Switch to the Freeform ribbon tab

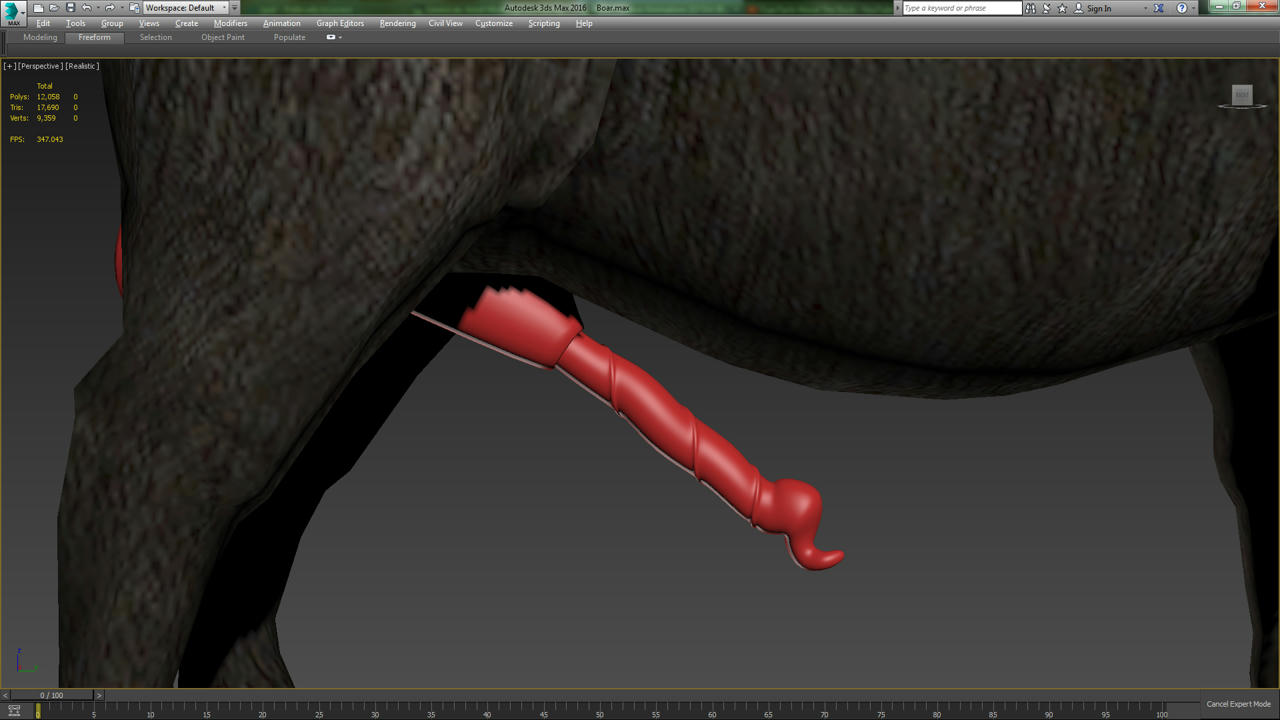click(95, 37)
